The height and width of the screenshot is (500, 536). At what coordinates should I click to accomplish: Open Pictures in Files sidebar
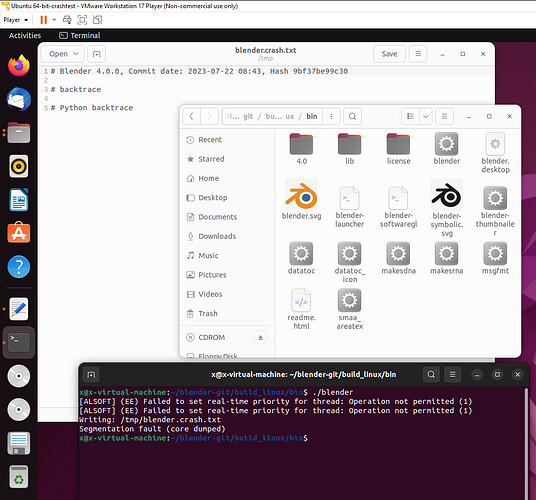227,275
